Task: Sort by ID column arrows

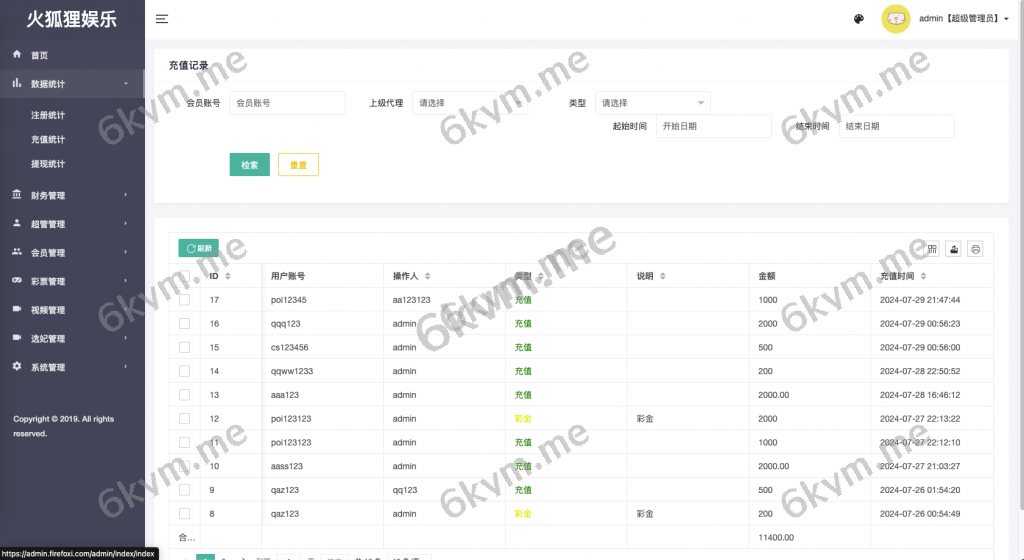Action: click(x=228, y=276)
